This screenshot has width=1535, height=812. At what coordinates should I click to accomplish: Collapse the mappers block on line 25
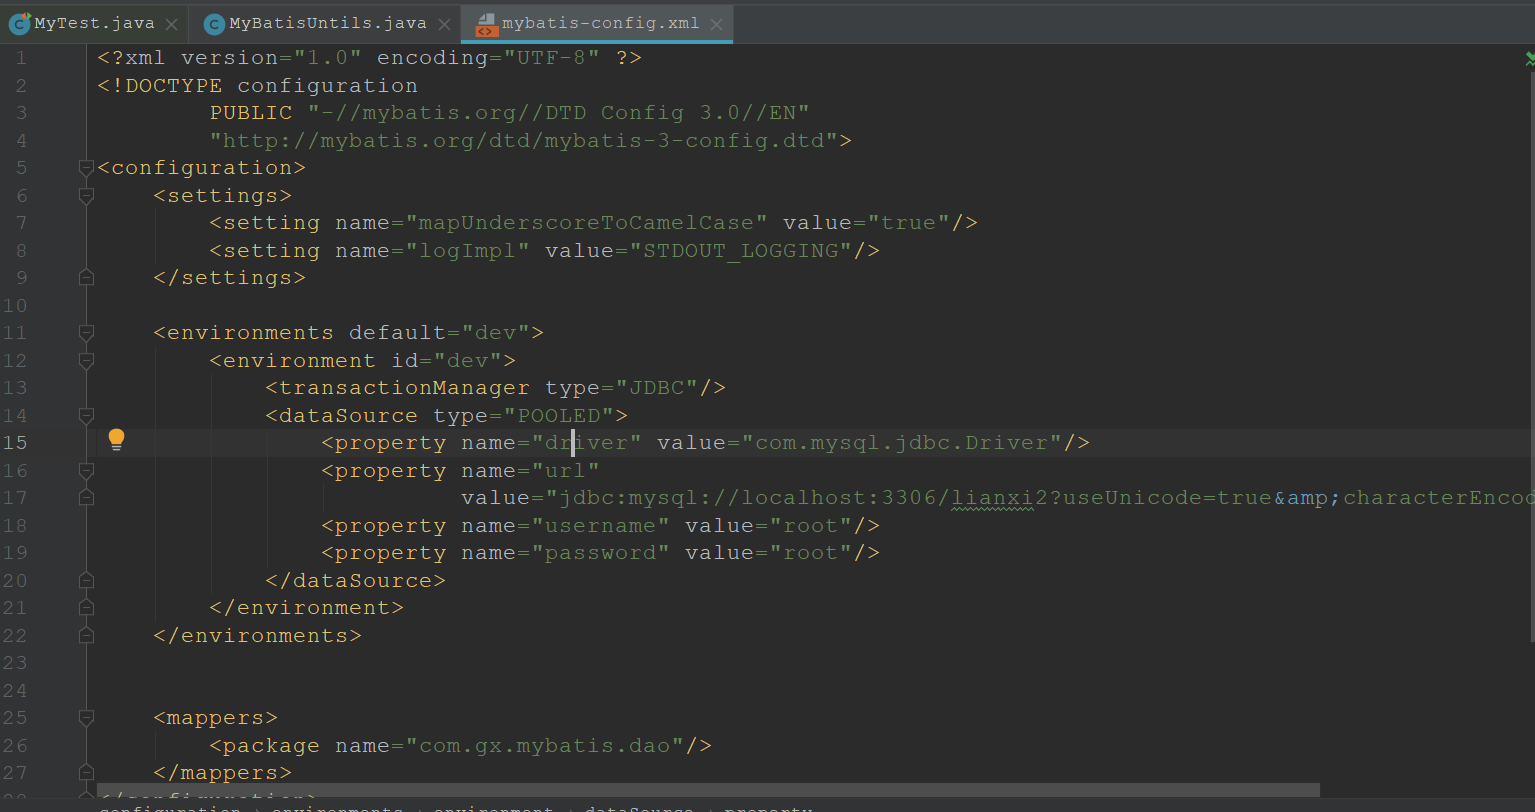[86, 718]
